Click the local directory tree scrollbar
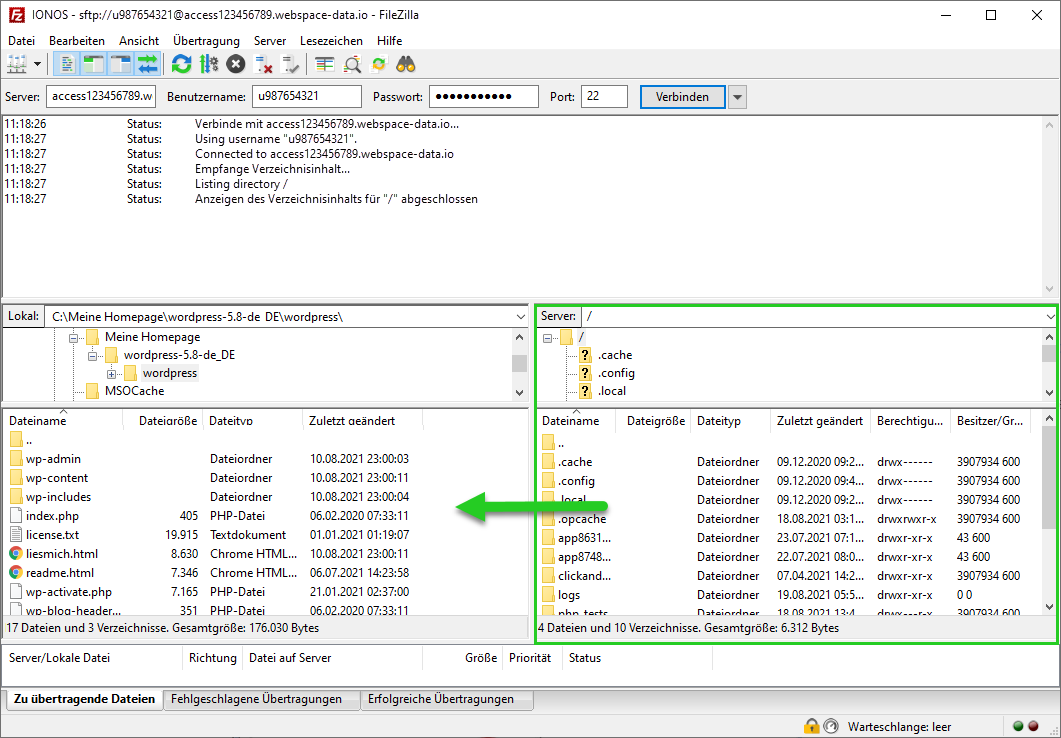Image resolution: width=1061 pixels, height=738 pixels. [520, 364]
